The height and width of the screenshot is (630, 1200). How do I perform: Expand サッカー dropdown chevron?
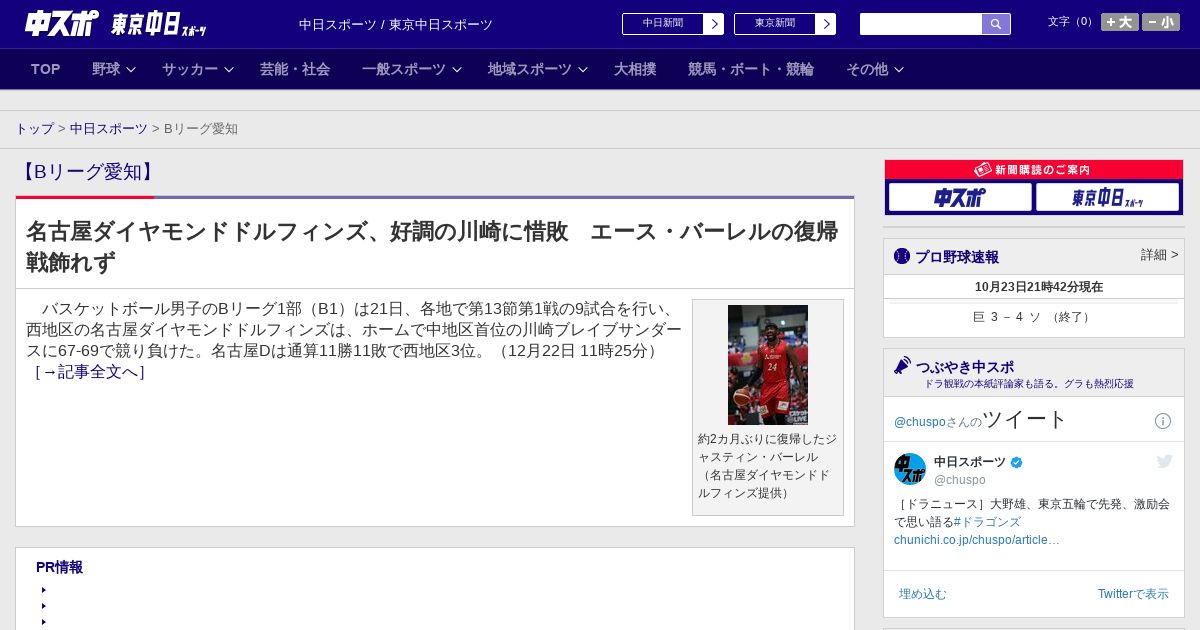[228, 69]
